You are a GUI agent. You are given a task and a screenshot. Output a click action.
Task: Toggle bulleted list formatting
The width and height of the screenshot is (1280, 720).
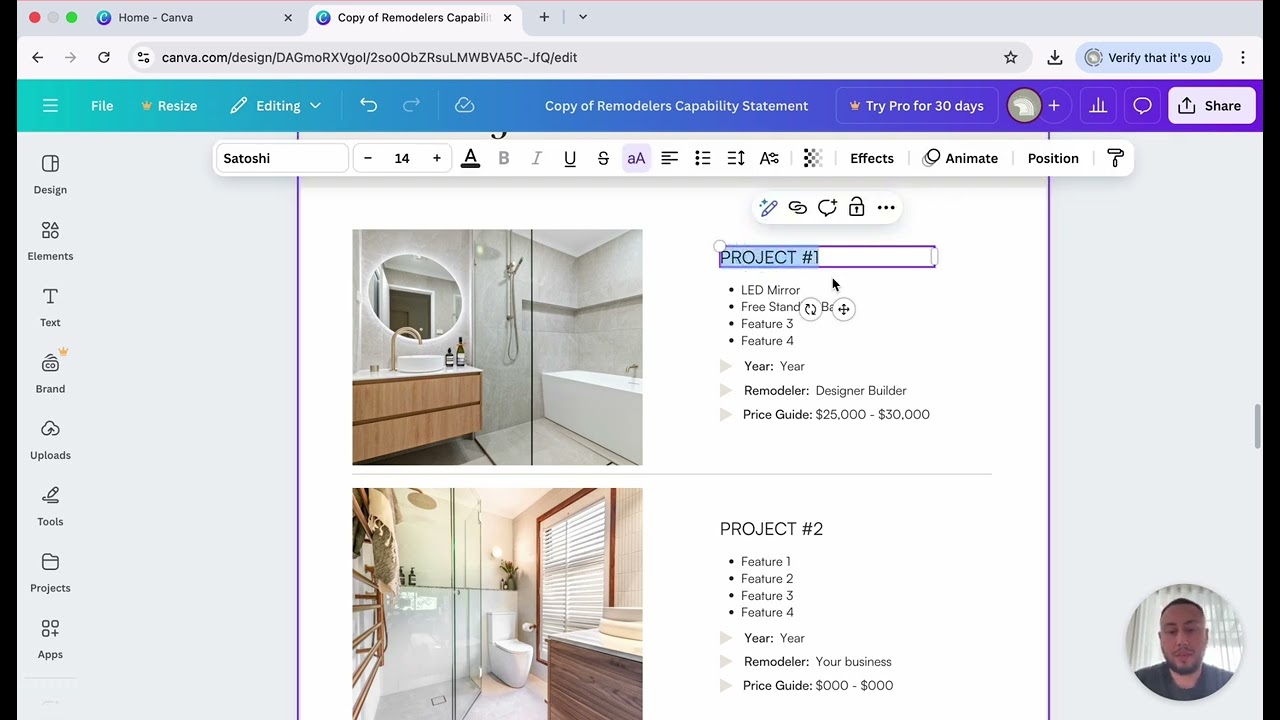(703, 158)
